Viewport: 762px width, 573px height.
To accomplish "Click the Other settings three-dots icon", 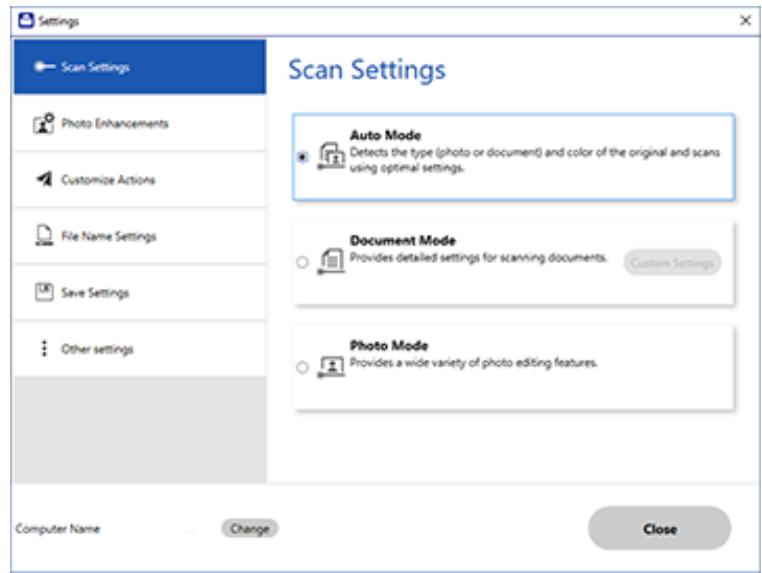I will pos(44,348).
